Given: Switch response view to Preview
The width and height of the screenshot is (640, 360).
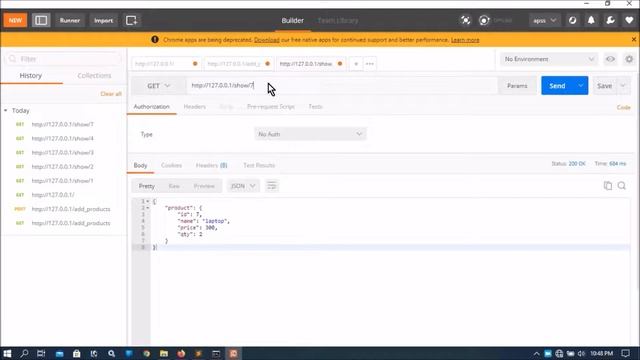Looking at the screenshot, I should [x=204, y=186].
